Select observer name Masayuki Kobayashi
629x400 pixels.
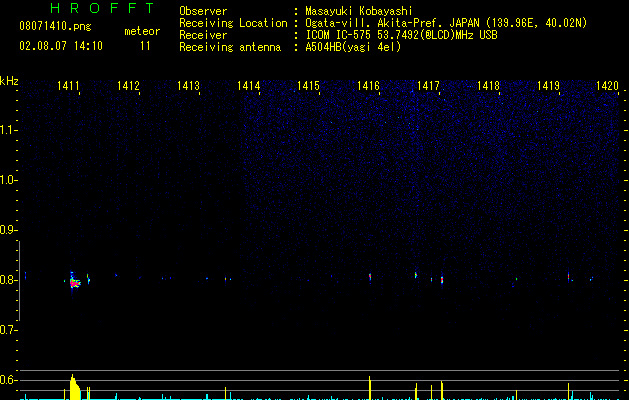pos(359,11)
